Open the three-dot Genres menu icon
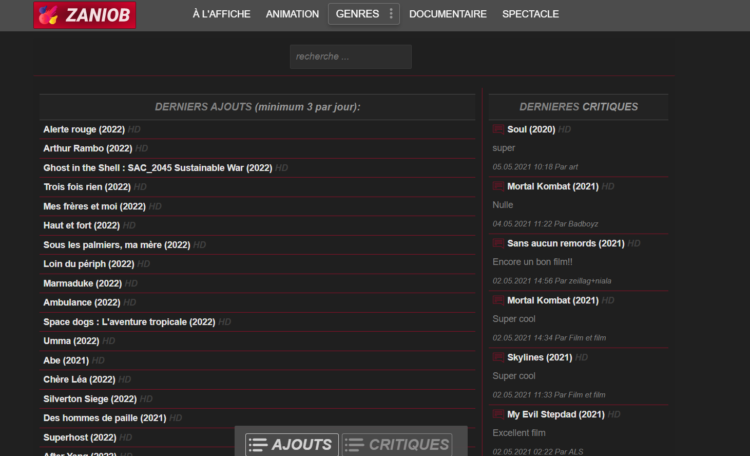This screenshot has height=456, width=750. pos(391,14)
